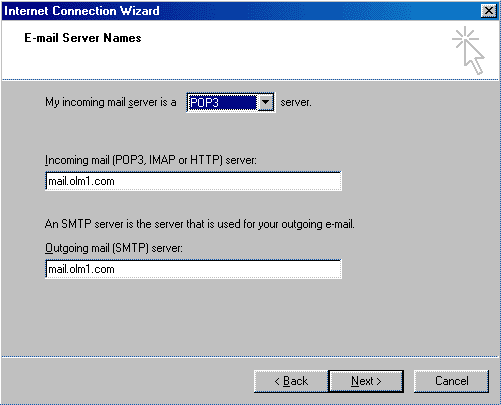501x405 pixels.
Task: Expand the incoming server type dropdown arrow
Action: 265,102
